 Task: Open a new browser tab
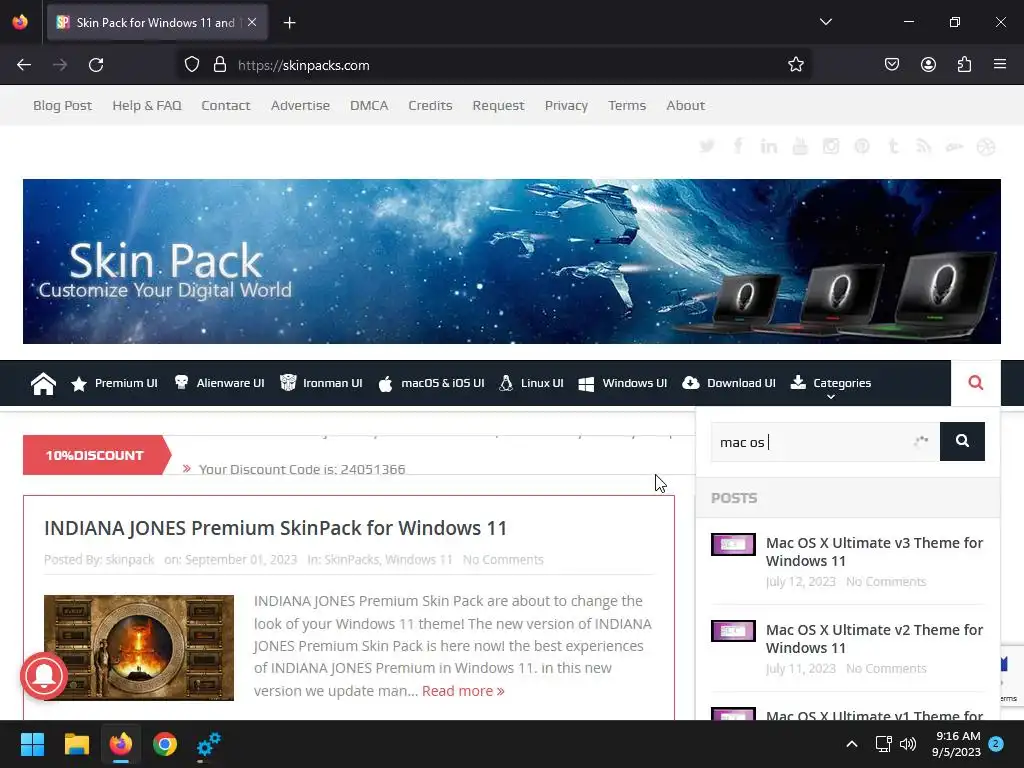[289, 23]
